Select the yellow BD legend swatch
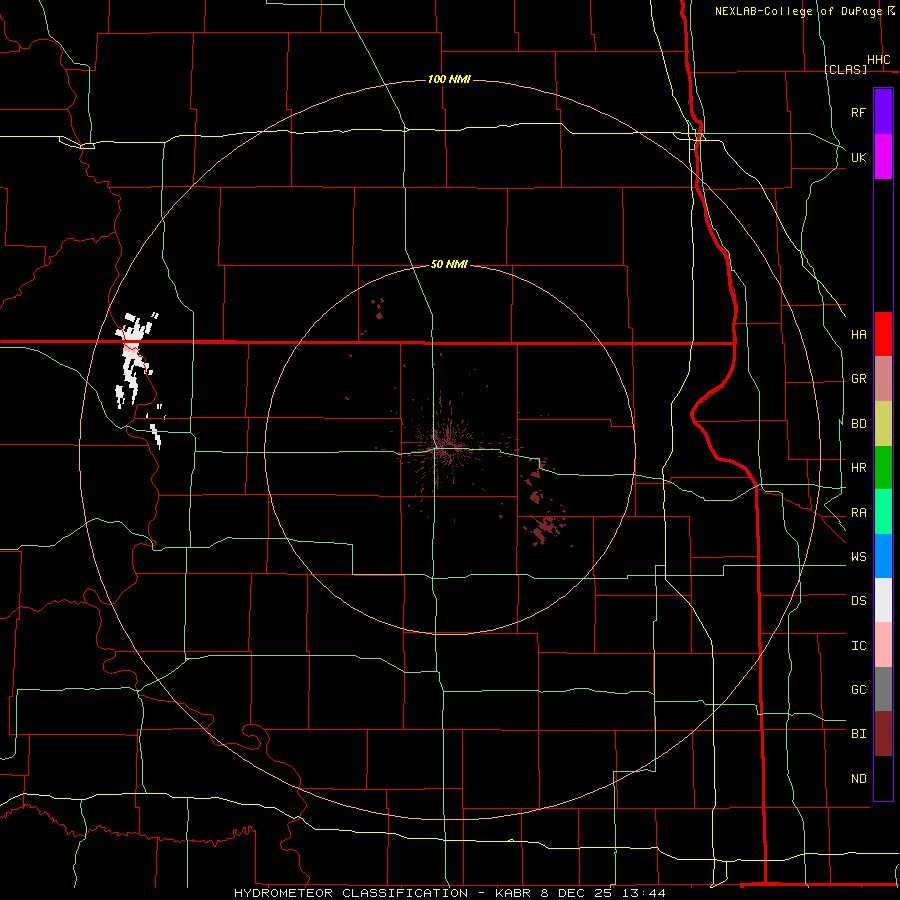This screenshot has width=900, height=900. pos(883,424)
